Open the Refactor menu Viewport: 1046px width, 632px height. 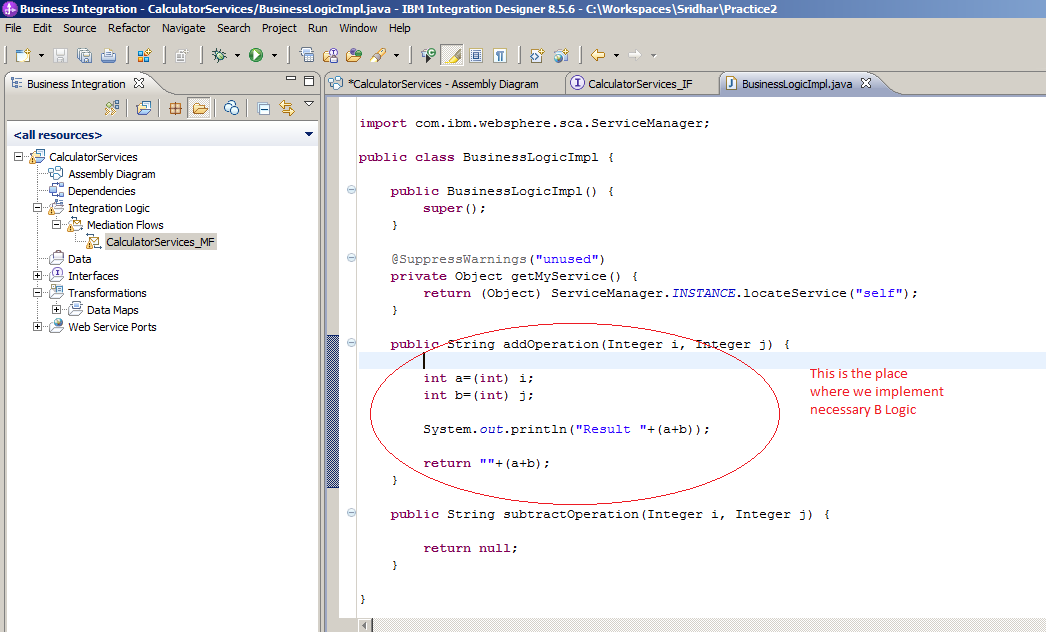point(128,28)
